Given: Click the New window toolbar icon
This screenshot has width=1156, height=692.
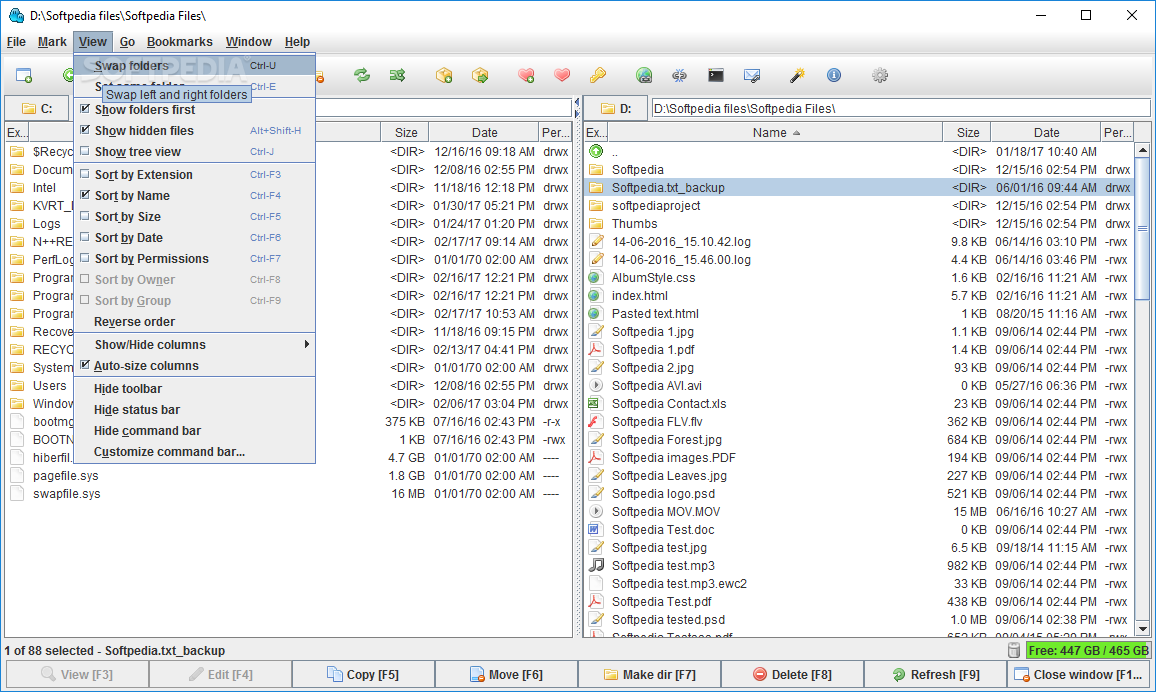Looking at the screenshot, I should point(24,75).
